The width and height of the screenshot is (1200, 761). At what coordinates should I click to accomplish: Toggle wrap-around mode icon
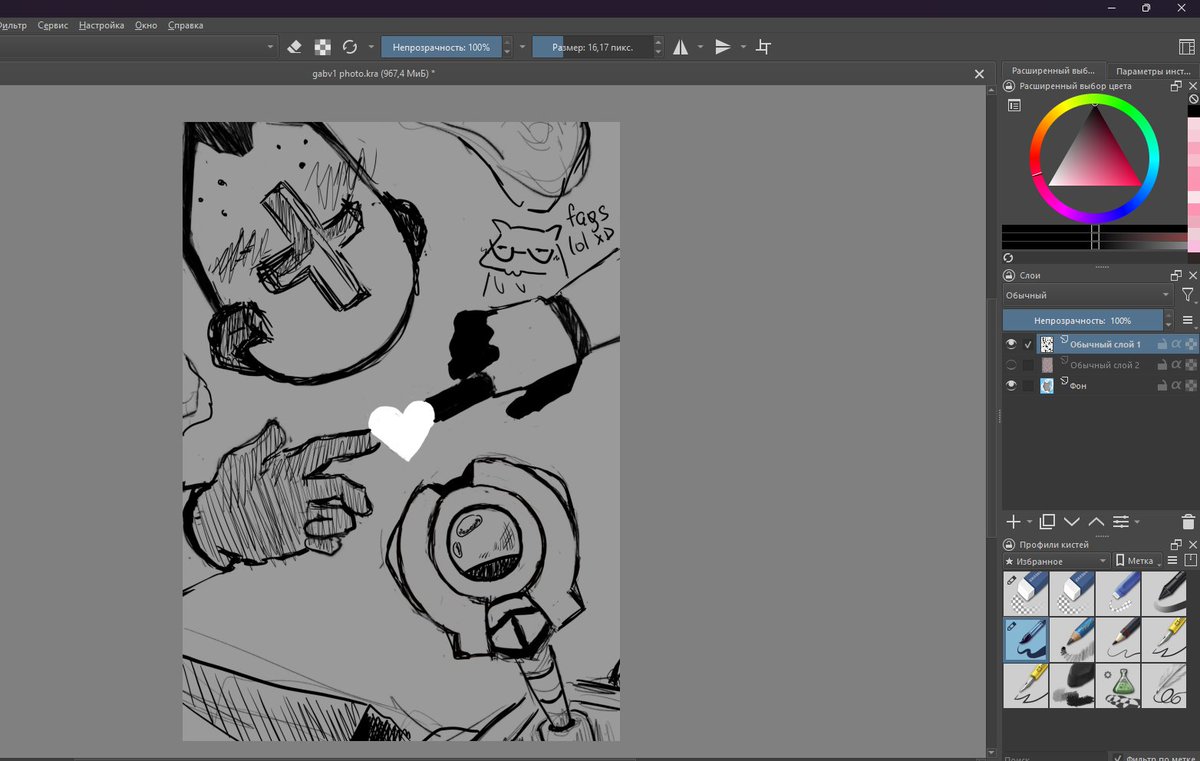764,47
